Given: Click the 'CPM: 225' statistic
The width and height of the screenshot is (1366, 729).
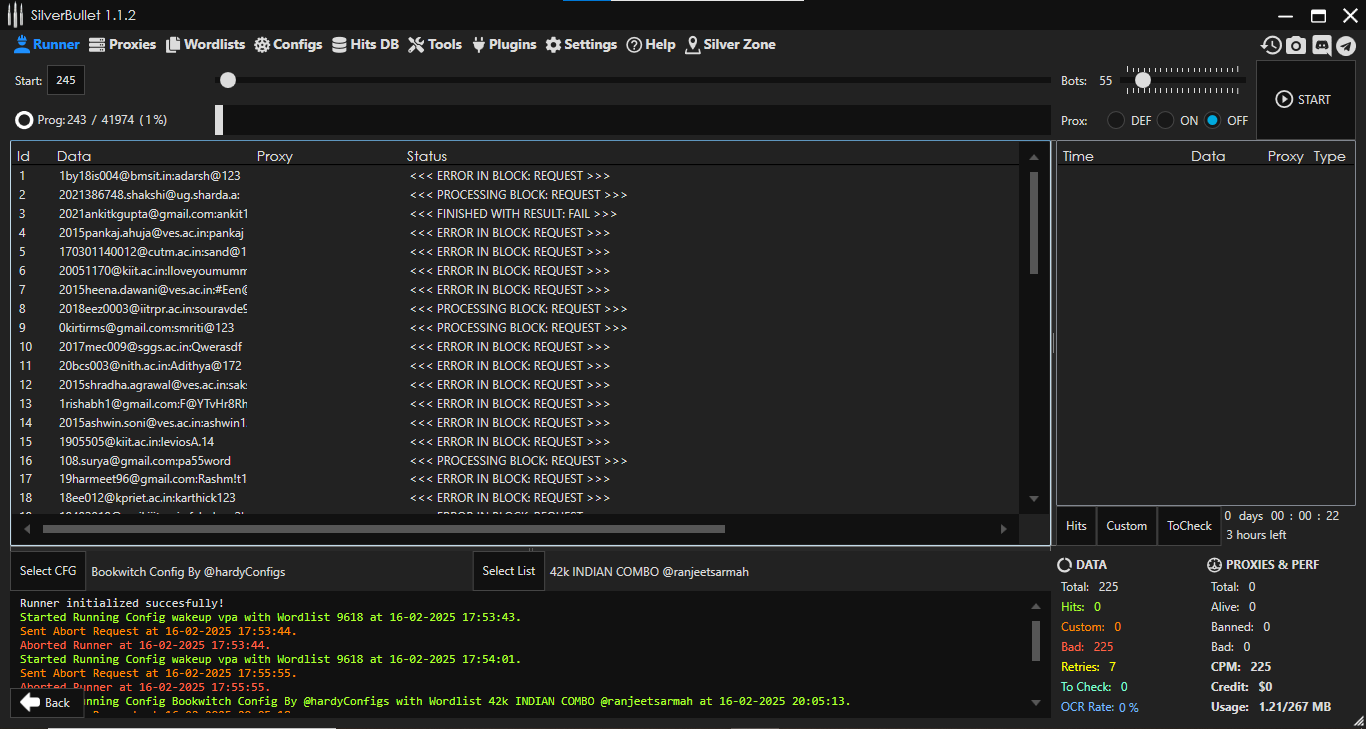Looking at the screenshot, I should point(1241,667).
